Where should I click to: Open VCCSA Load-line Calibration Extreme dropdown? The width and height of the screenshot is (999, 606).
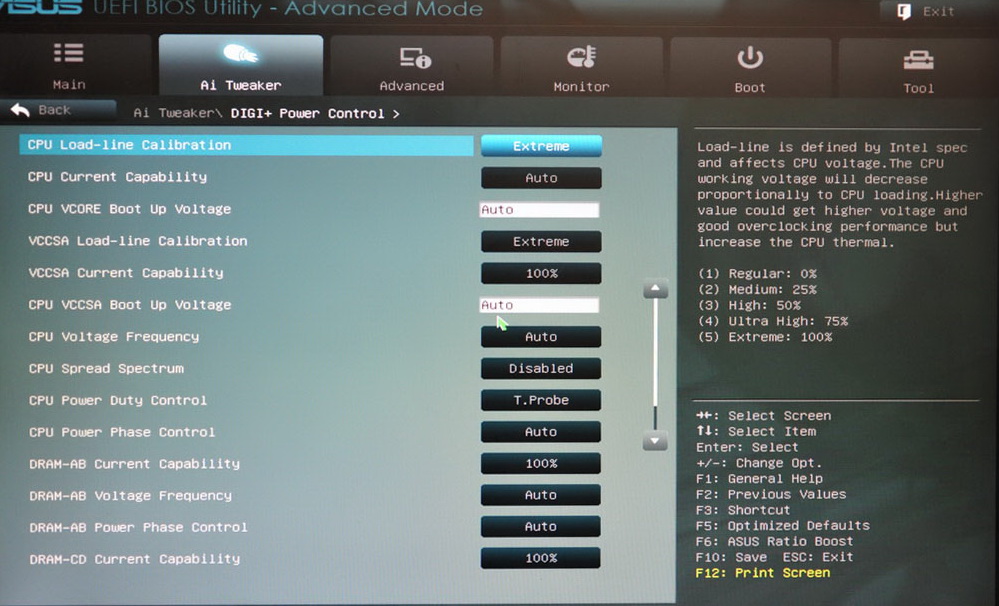541,242
